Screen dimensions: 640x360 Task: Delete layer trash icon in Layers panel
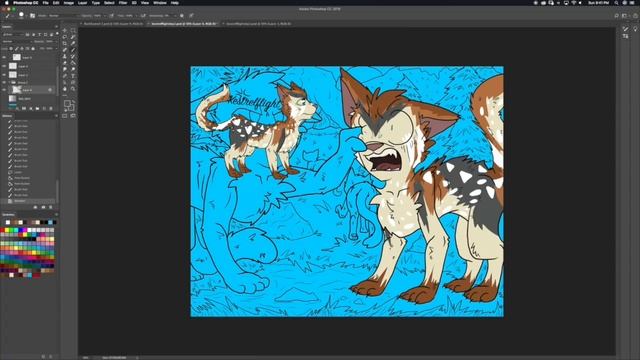(51, 109)
